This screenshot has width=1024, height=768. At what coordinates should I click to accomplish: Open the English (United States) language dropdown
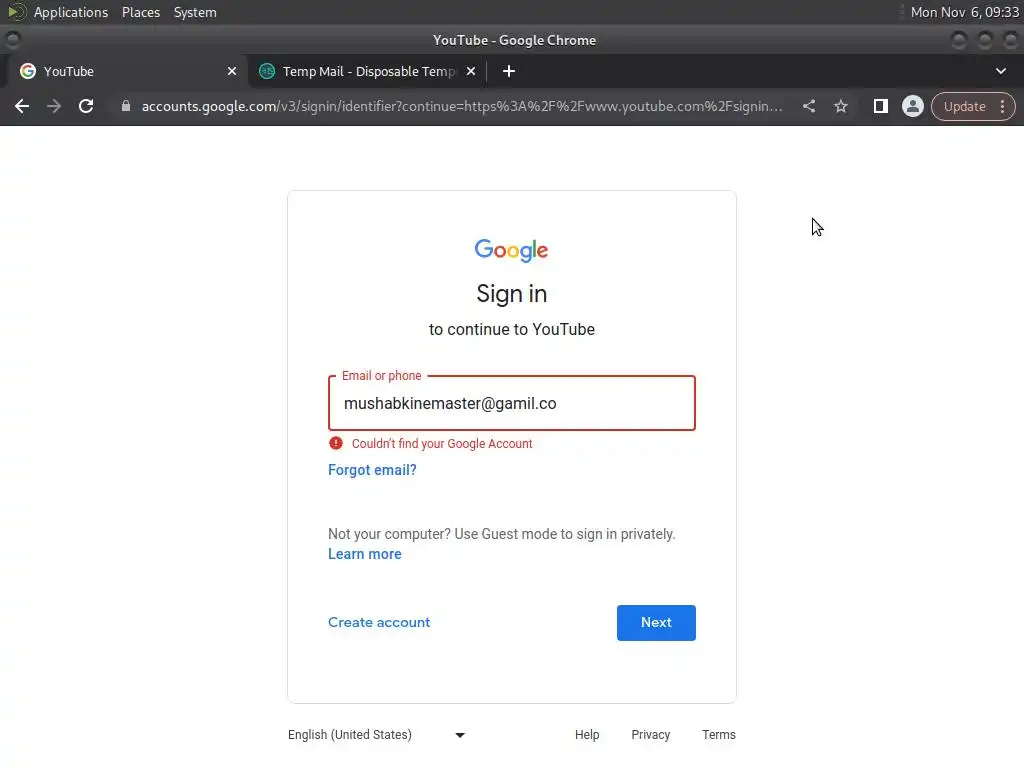pyautogui.click(x=376, y=735)
